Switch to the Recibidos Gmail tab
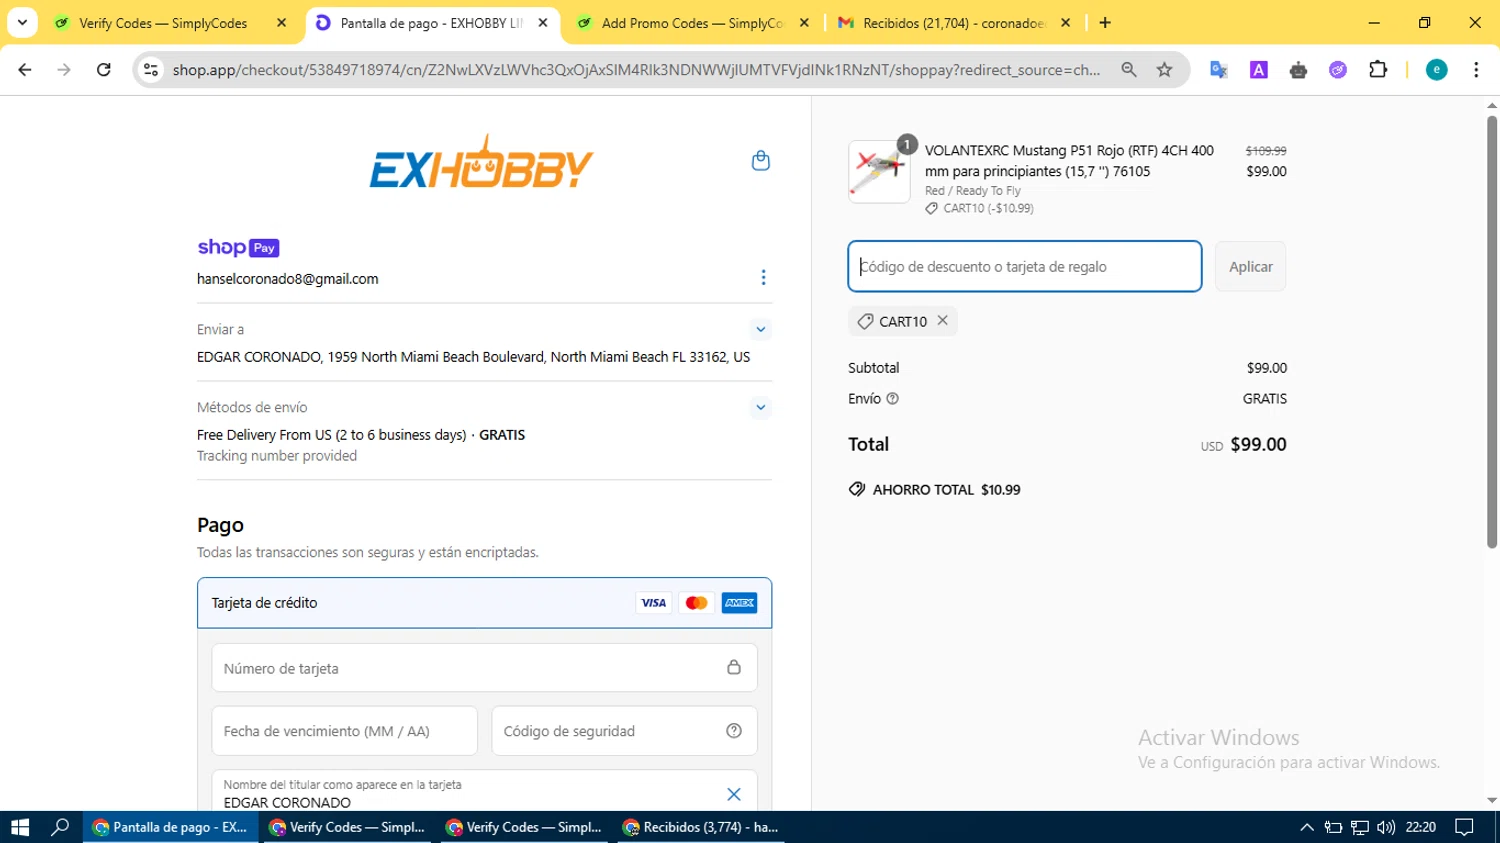This screenshot has height=843, width=1500. (953, 23)
